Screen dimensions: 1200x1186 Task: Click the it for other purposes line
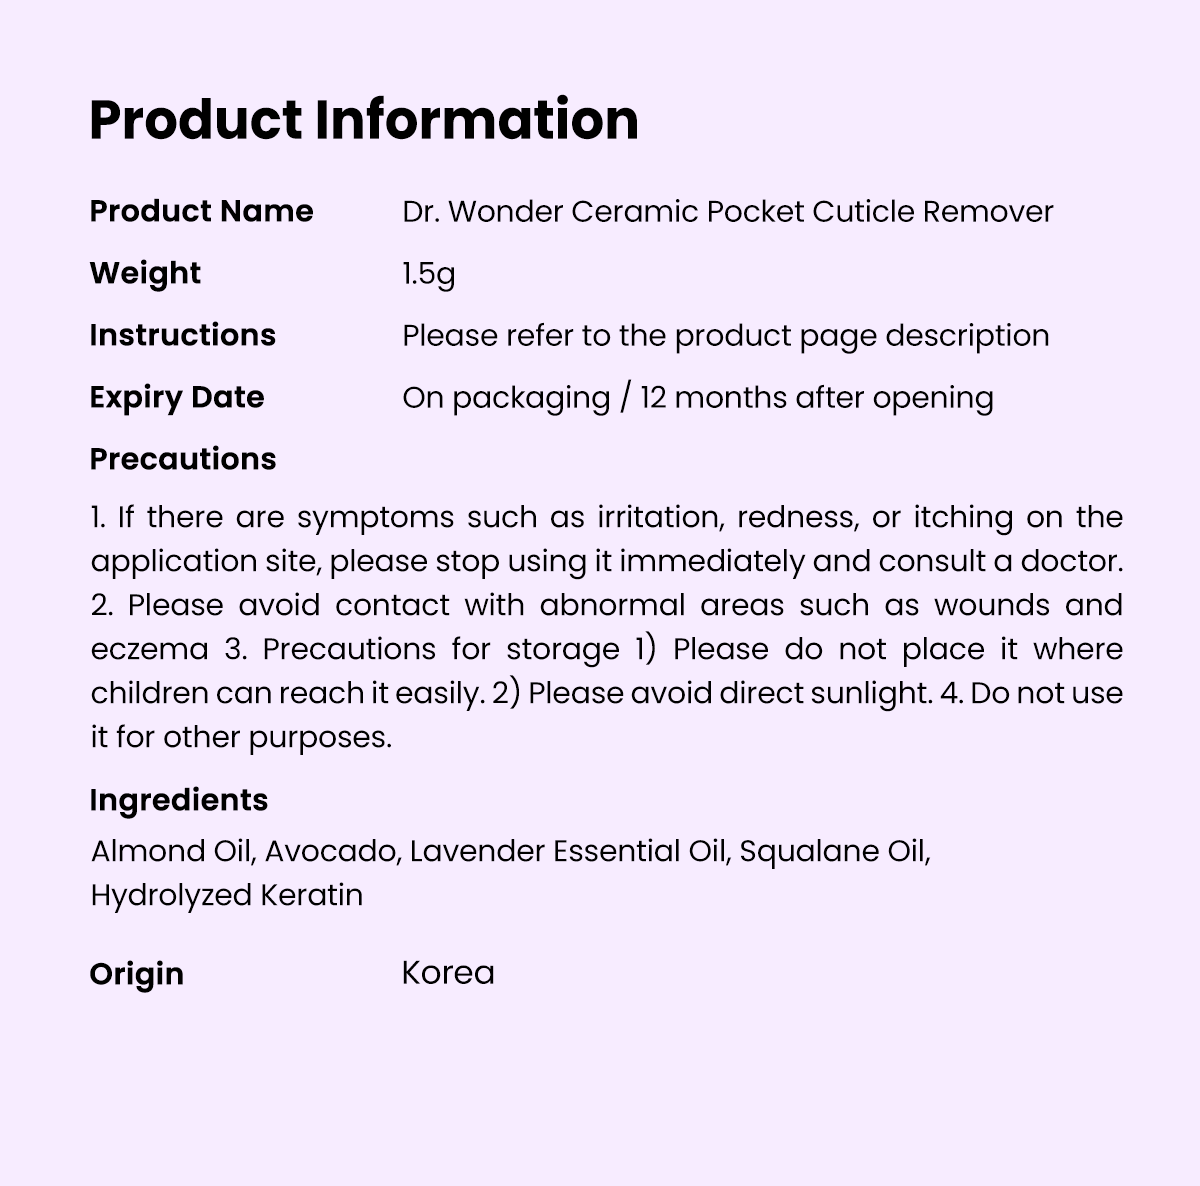tap(241, 737)
